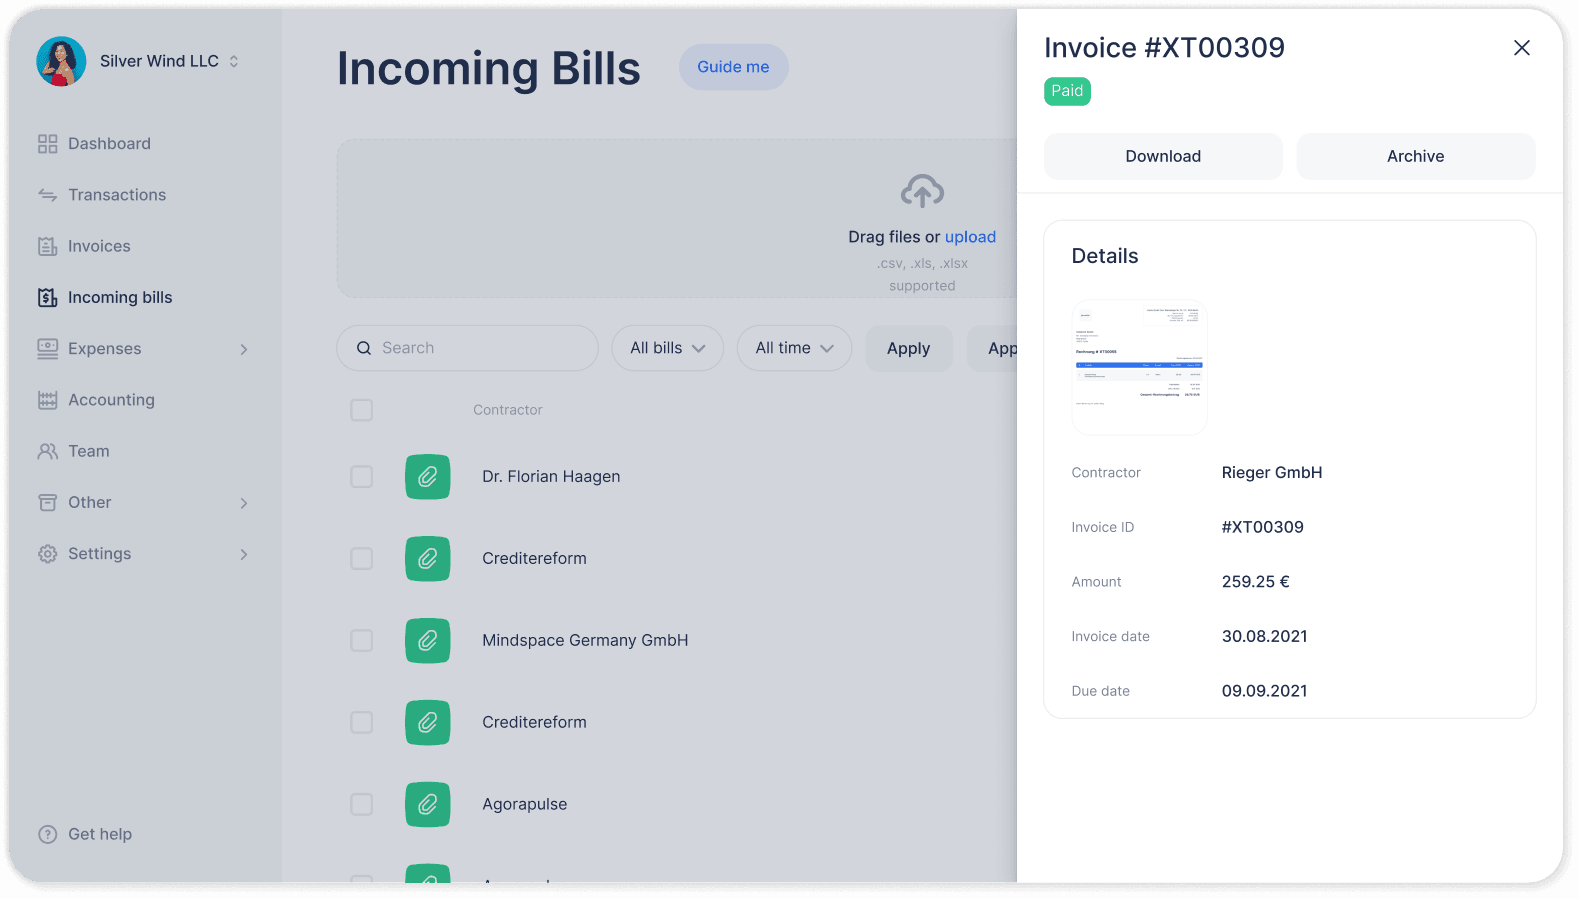1579x899 pixels.
Task: Open the invoice preview thumbnail
Action: coord(1139,367)
